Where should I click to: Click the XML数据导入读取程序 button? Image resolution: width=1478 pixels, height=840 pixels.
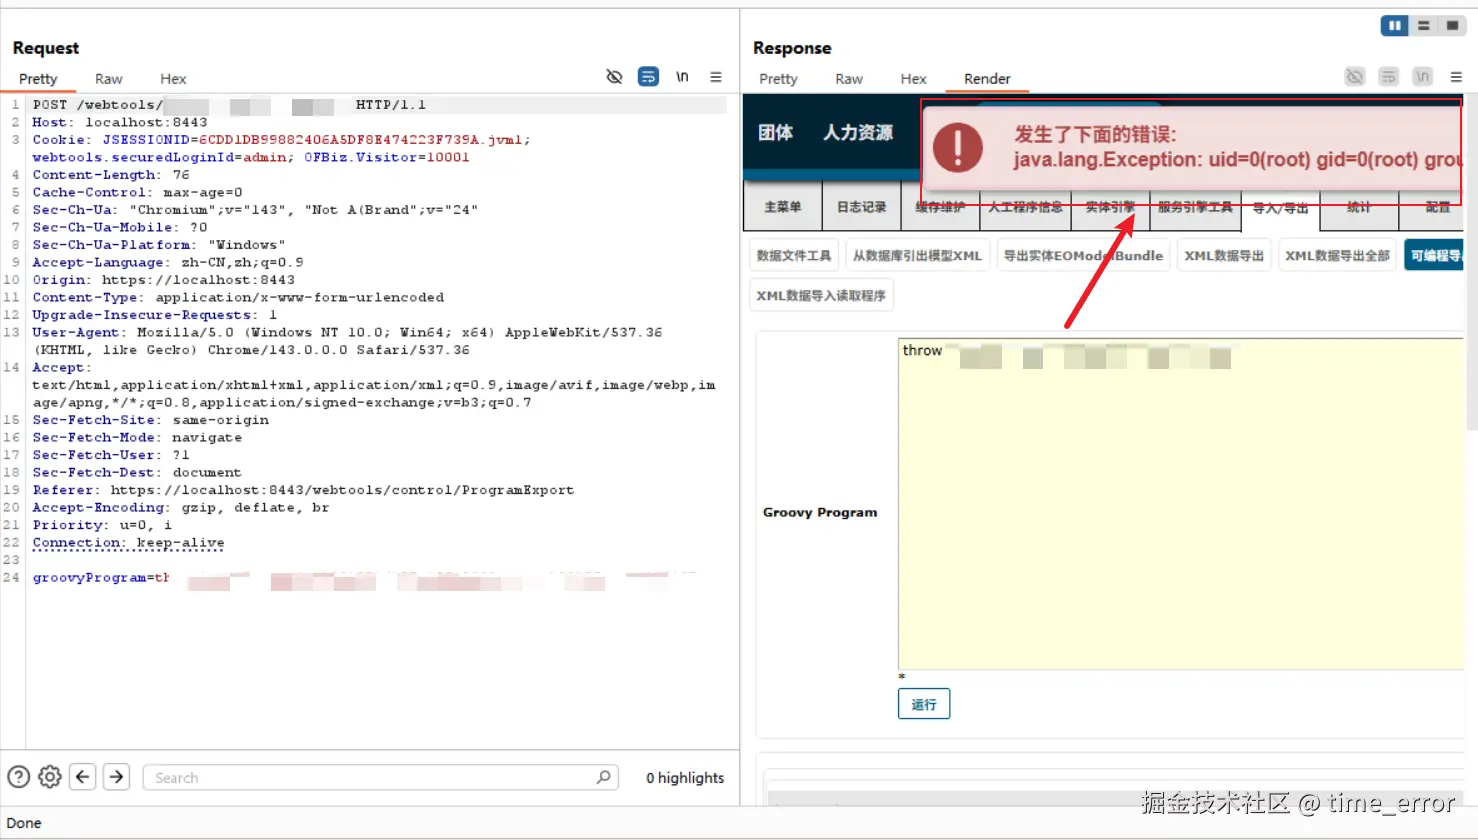[x=821, y=295]
